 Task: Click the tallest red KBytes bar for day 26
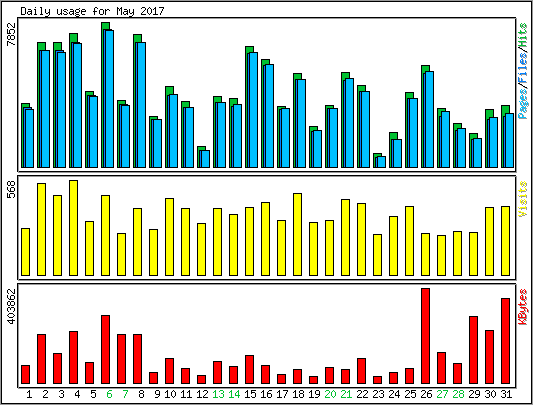pos(425,336)
